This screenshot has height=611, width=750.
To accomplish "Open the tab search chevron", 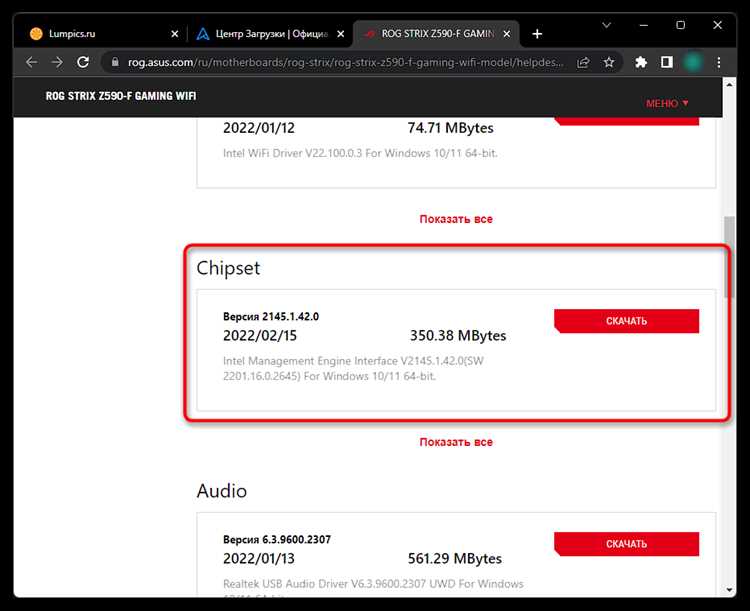I will (606, 25).
